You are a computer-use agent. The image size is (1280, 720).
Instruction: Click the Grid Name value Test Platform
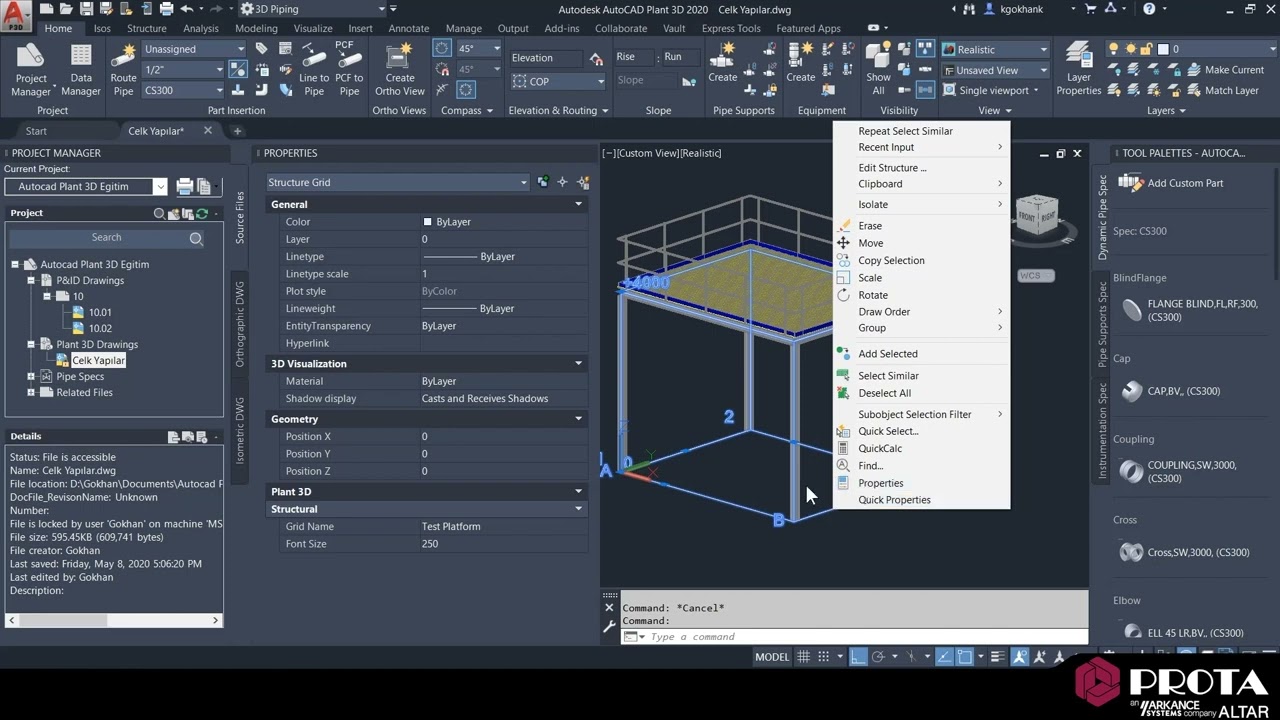451,527
